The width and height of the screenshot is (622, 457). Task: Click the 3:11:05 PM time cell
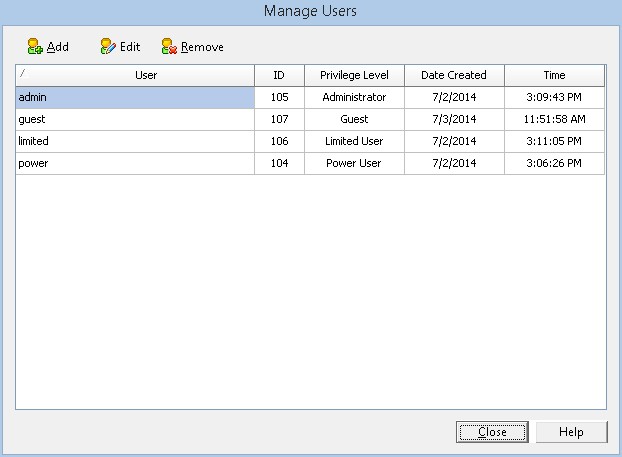tap(554, 141)
